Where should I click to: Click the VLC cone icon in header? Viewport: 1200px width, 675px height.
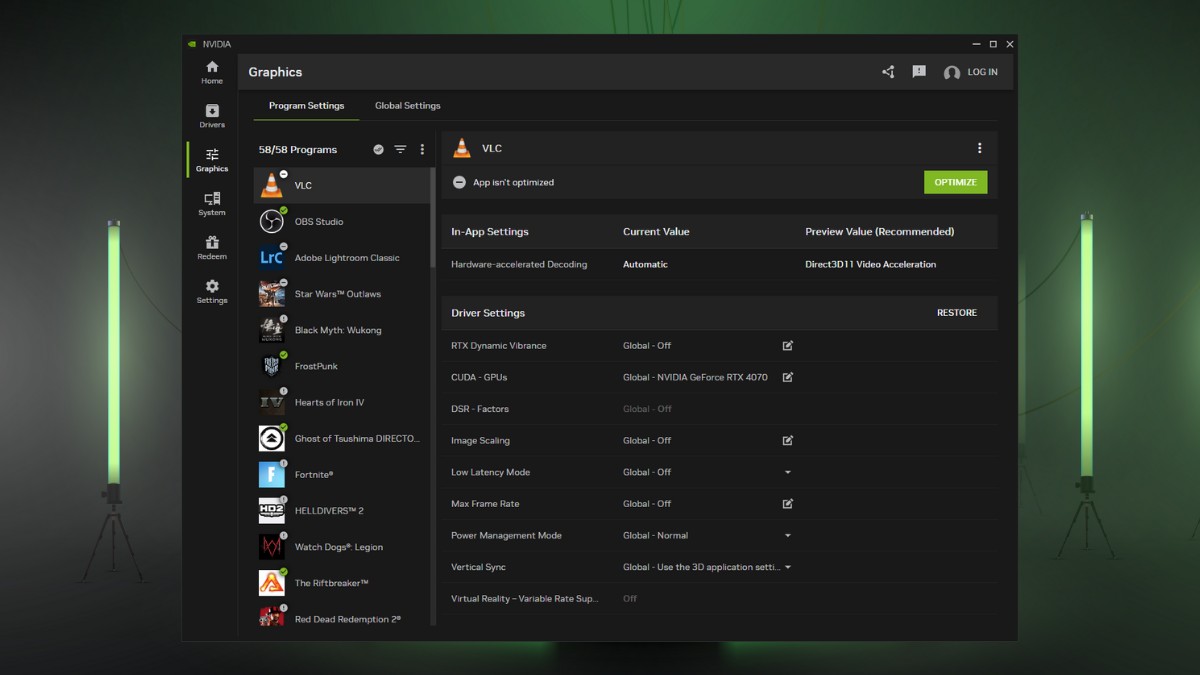[462, 148]
